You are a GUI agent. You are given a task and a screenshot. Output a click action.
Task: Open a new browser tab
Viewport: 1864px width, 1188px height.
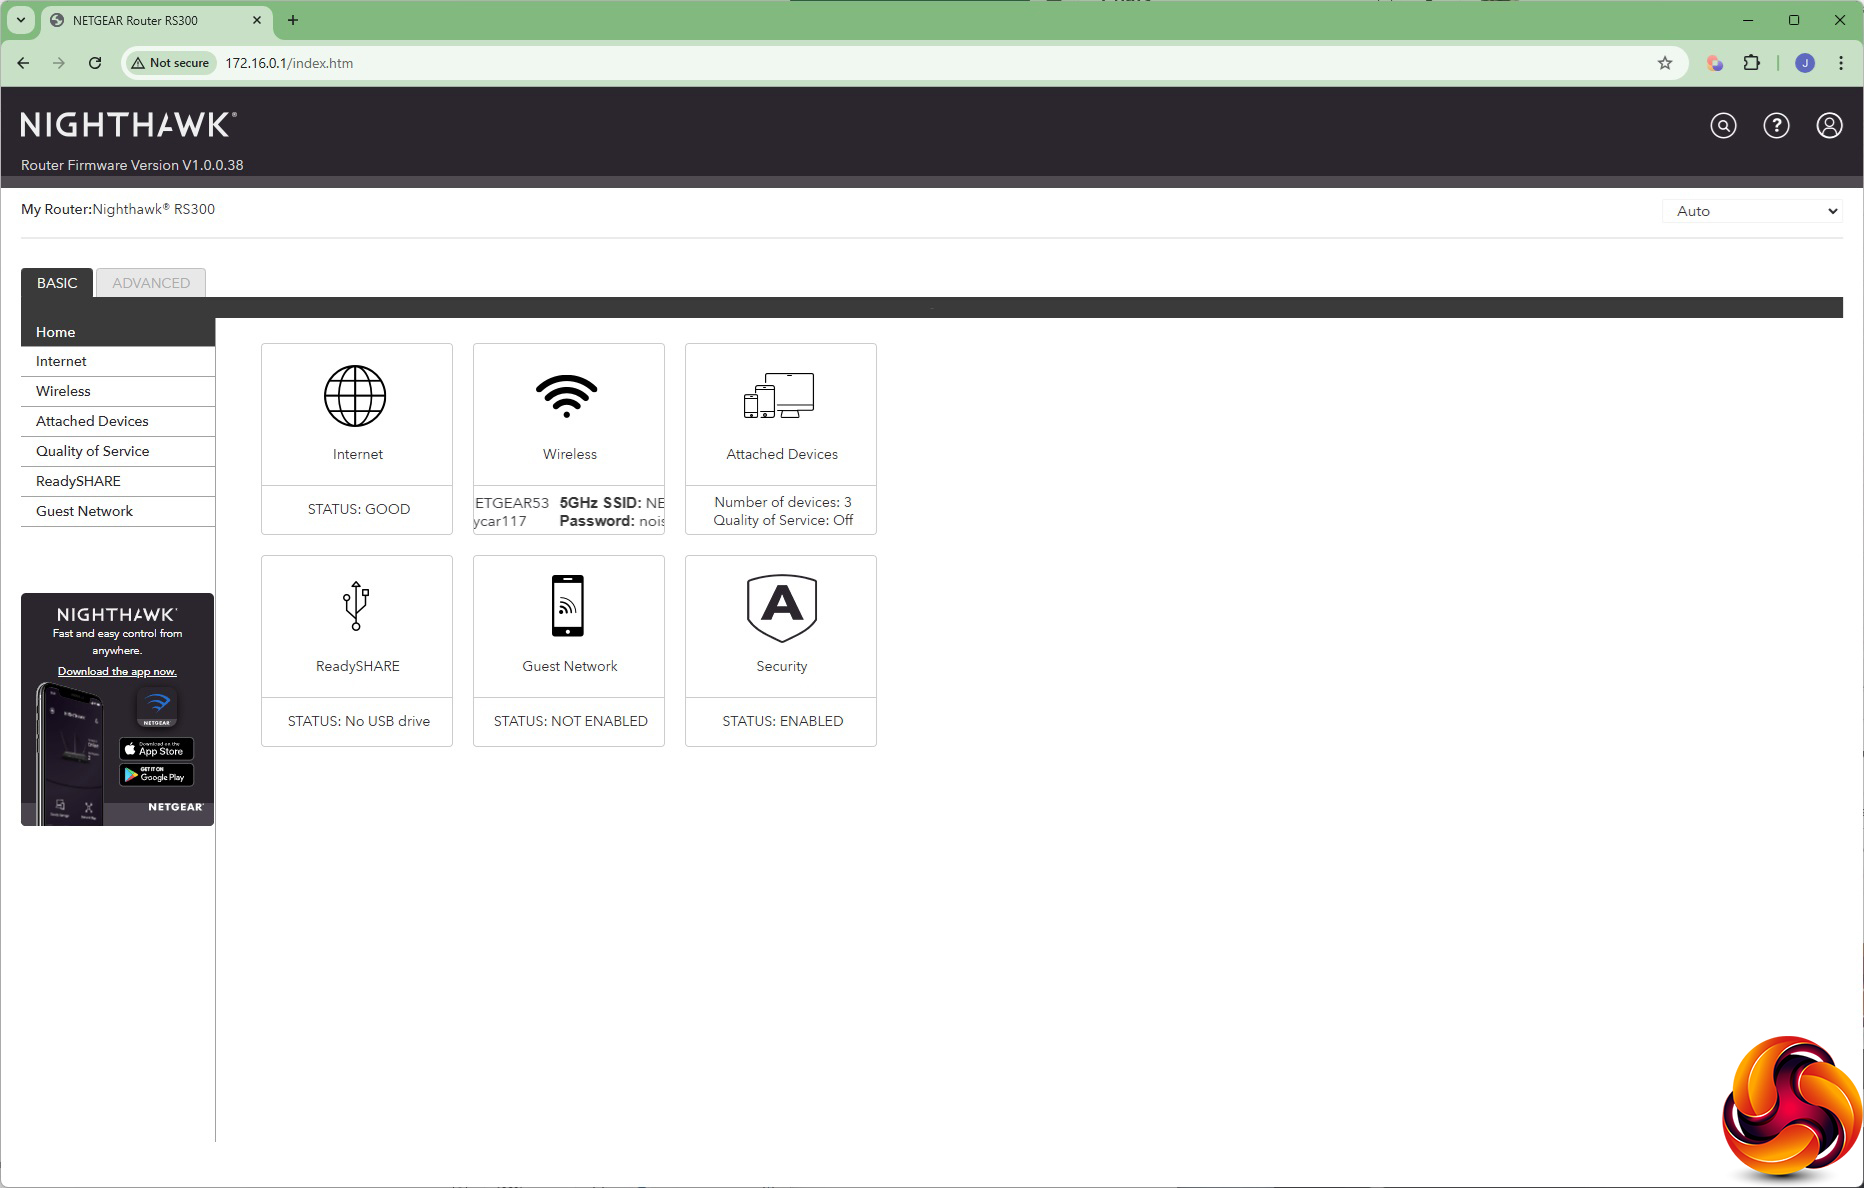click(293, 20)
